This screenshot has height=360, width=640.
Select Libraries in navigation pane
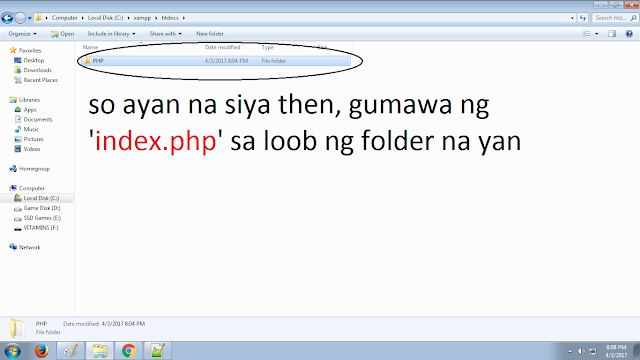click(x=29, y=100)
